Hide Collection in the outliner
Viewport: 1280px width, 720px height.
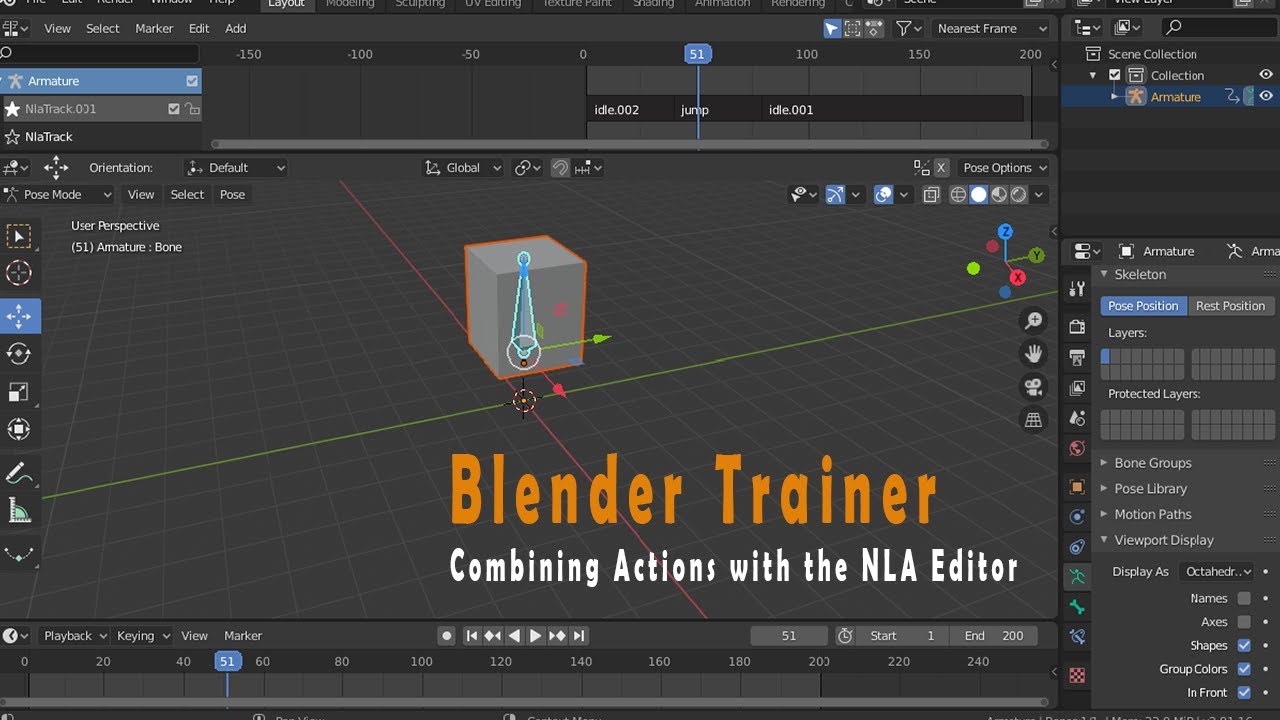(x=1266, y=75)
